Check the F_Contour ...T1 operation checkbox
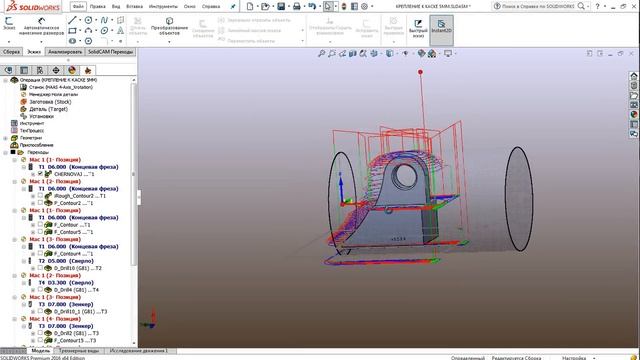This screenshot has height=360, width=640. (40, 224)
